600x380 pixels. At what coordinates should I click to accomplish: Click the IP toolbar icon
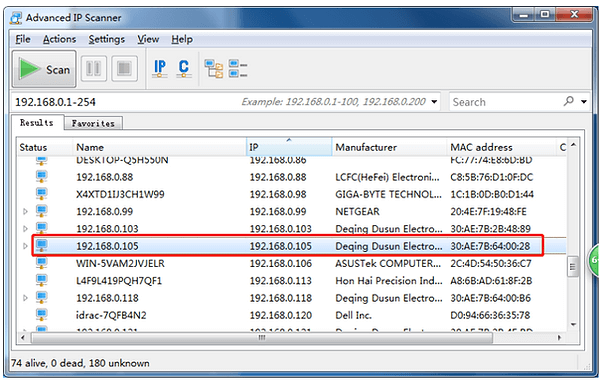coord(160,68)
